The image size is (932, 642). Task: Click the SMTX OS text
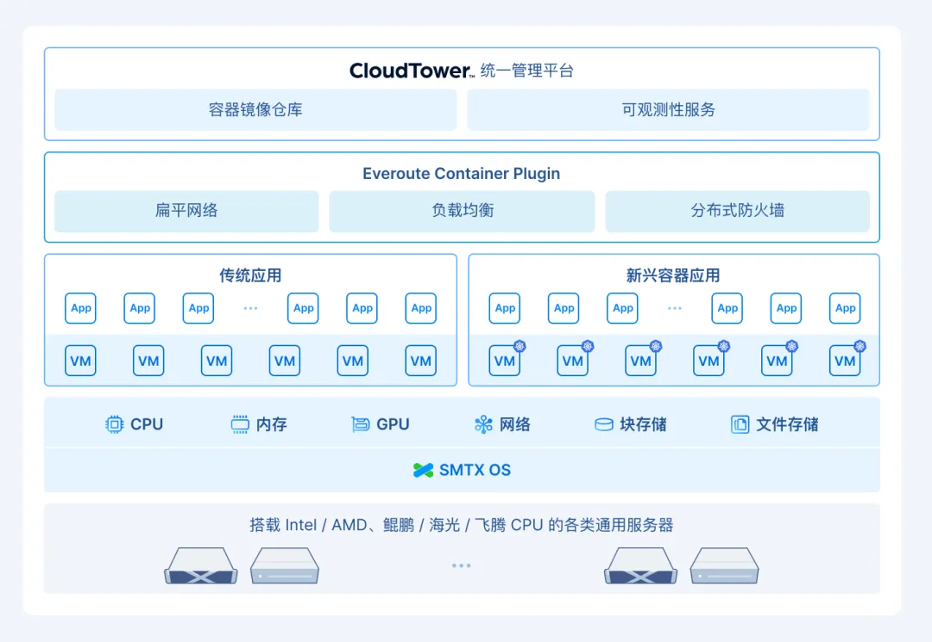click(475, 470)
